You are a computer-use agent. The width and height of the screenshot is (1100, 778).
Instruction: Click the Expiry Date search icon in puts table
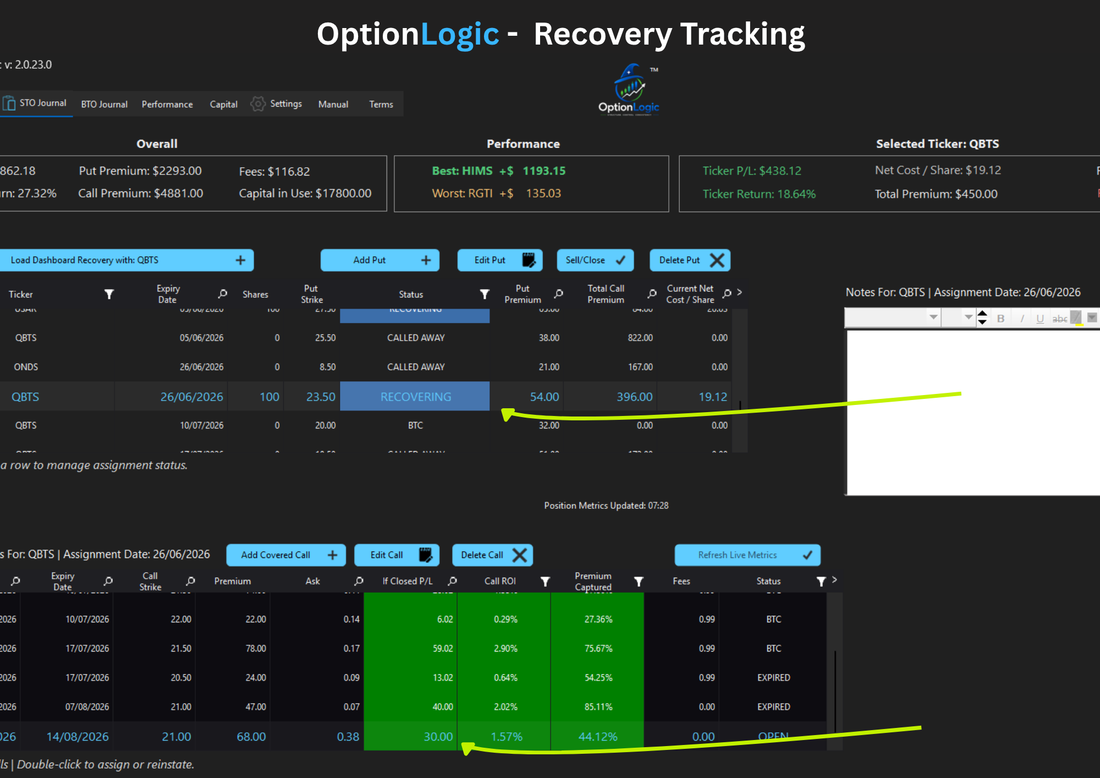222,294
